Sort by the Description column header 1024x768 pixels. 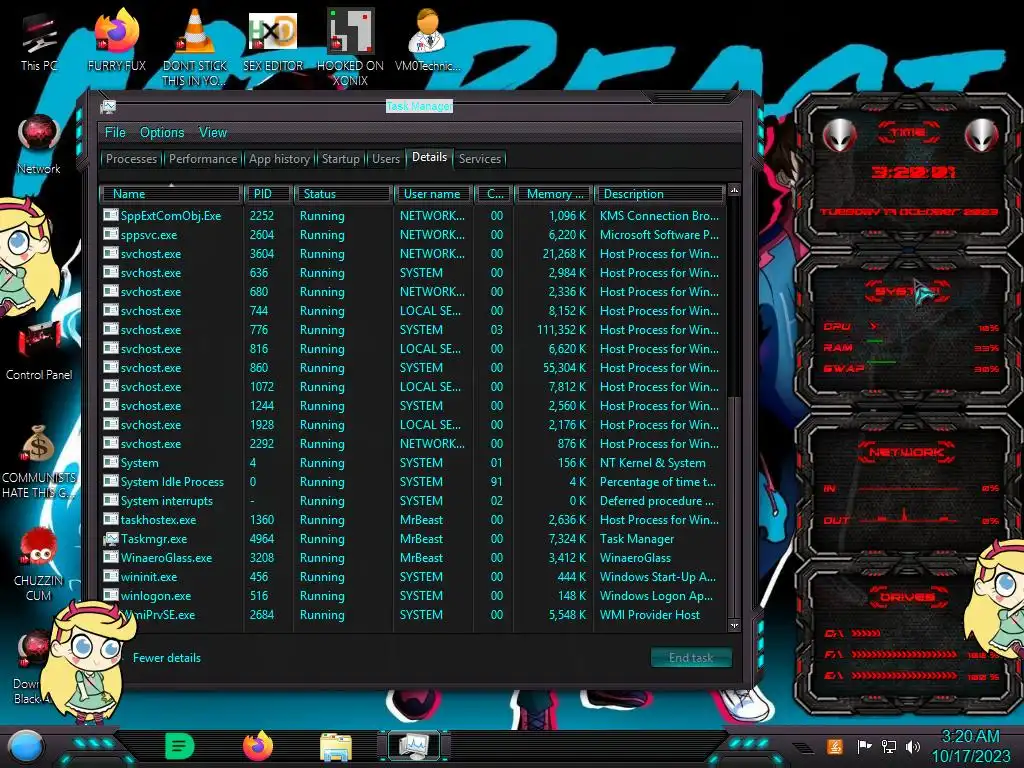(660, 194)
